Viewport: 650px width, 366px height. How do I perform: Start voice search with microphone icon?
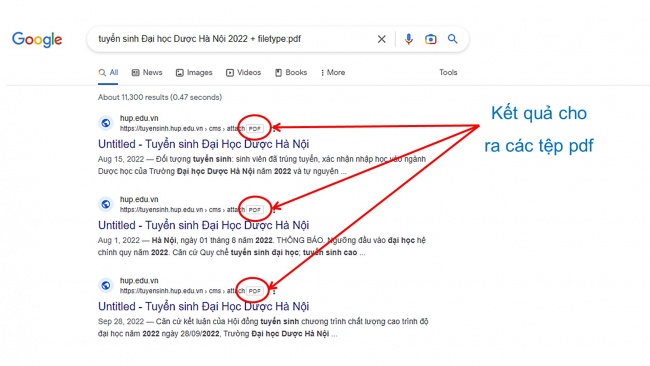(x=408, y=39)
